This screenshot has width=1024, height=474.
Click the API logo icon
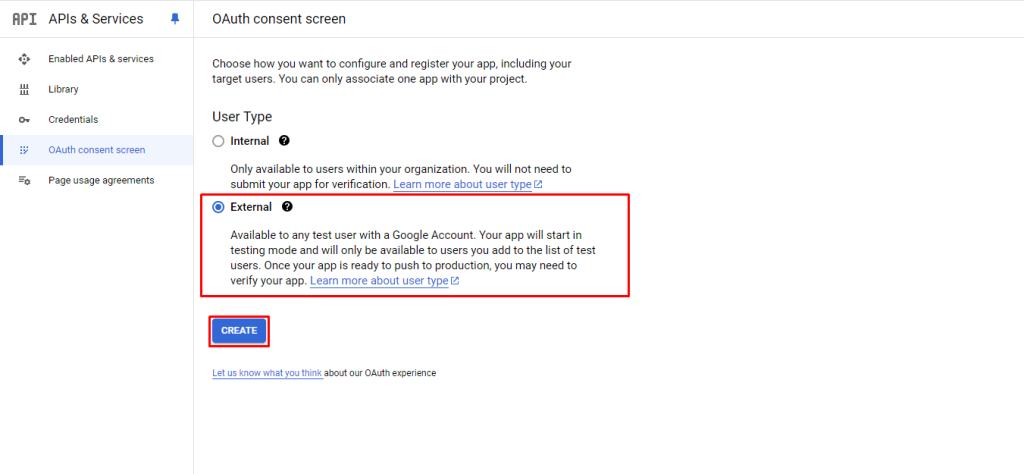(24, 19)
